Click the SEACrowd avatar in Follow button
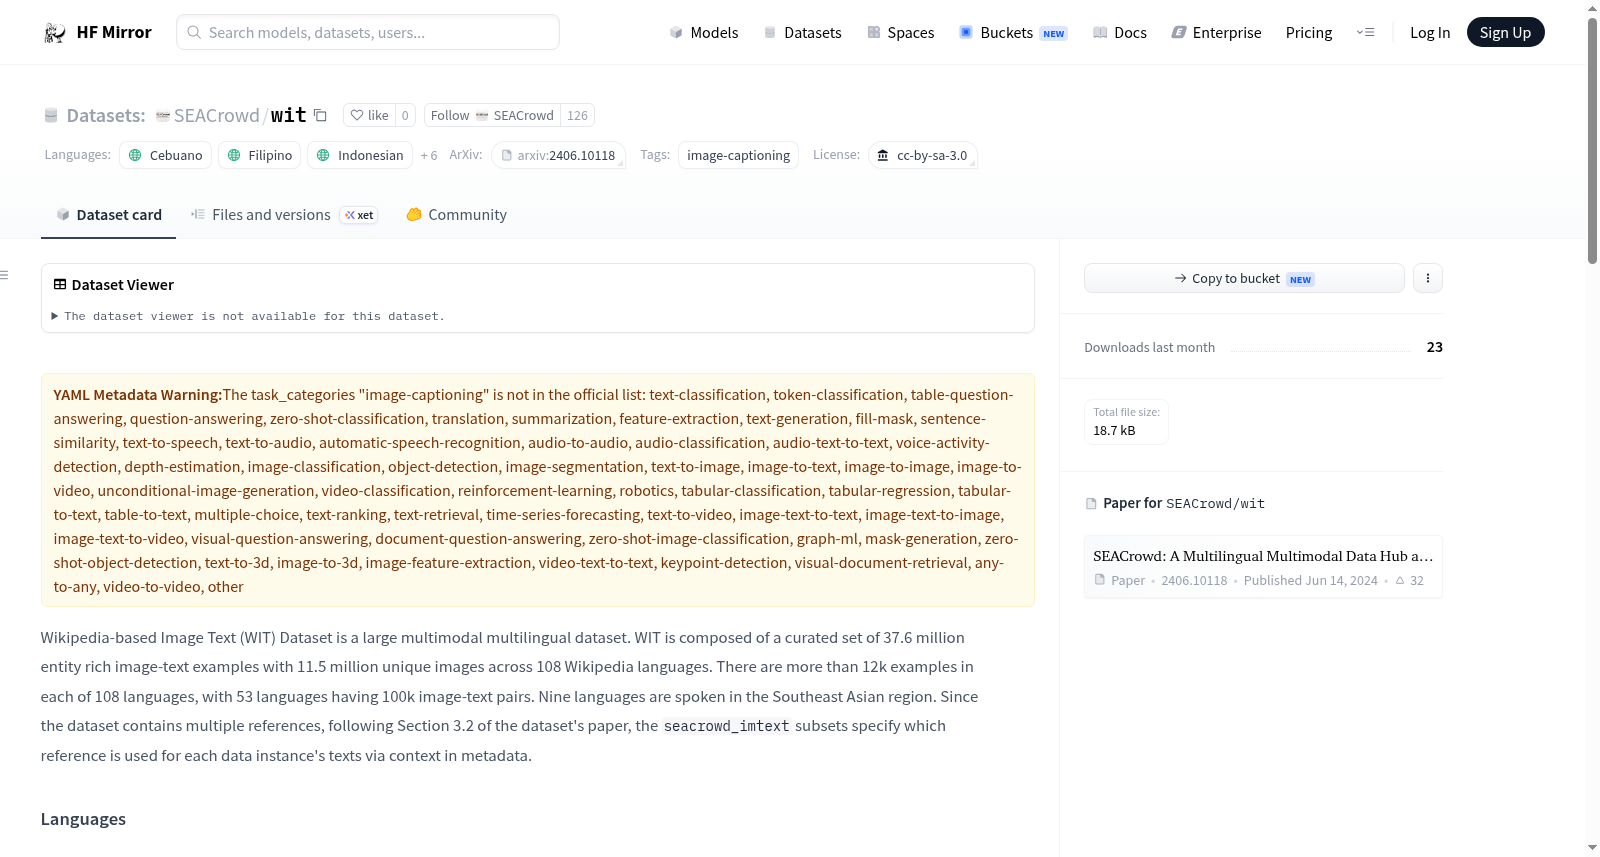 click(x=482, y=115)
